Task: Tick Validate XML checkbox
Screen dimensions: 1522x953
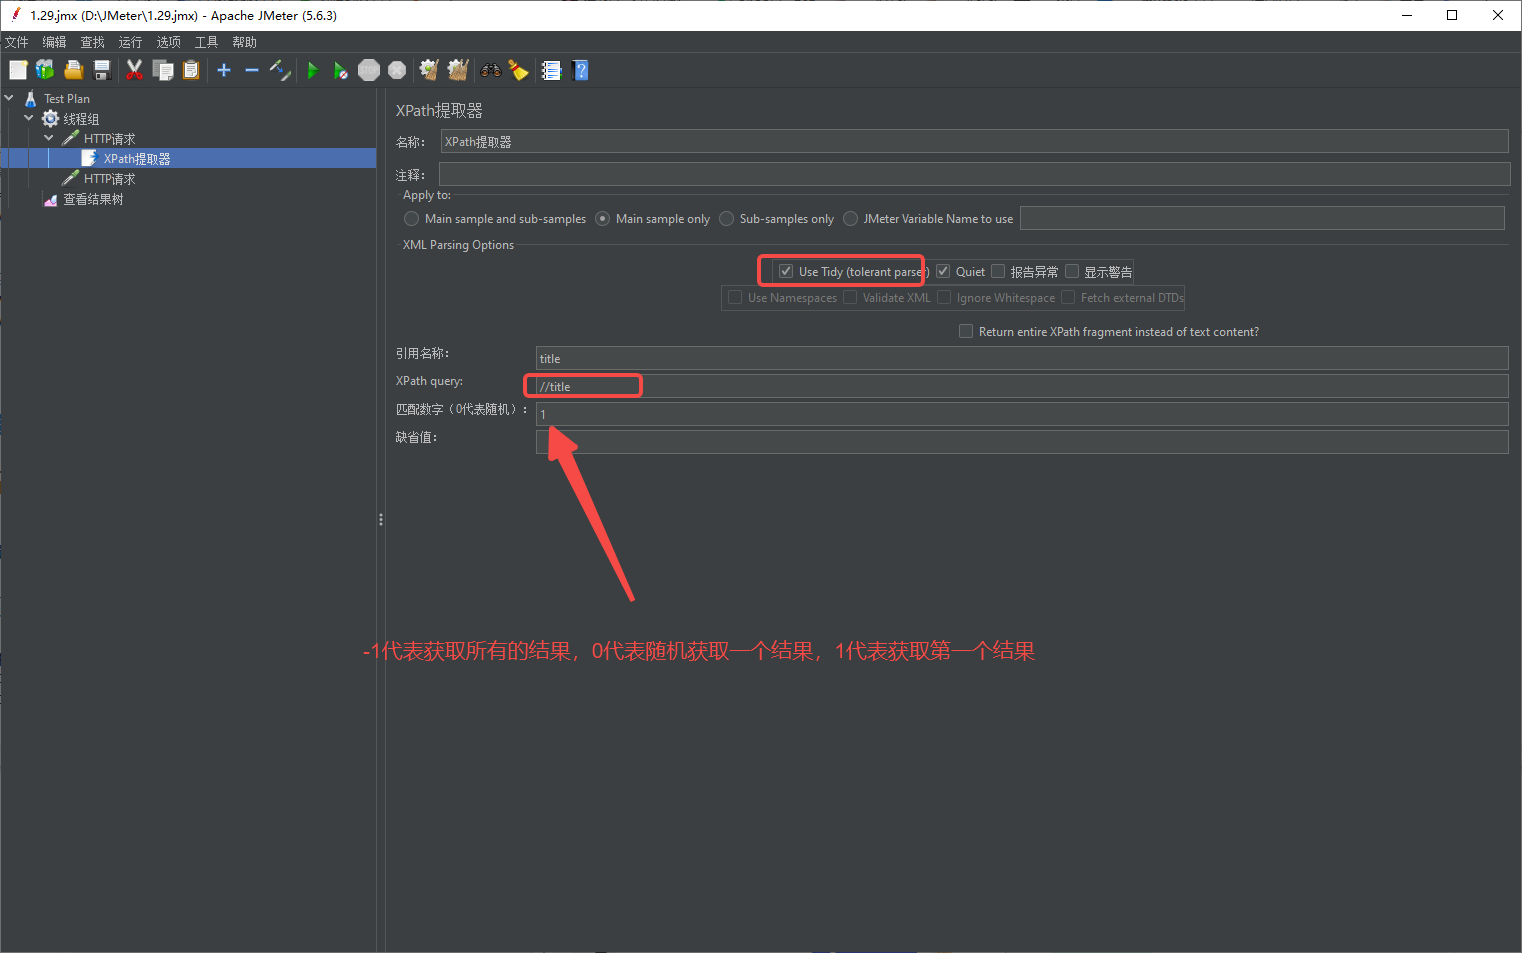Action: pos(850,298)
